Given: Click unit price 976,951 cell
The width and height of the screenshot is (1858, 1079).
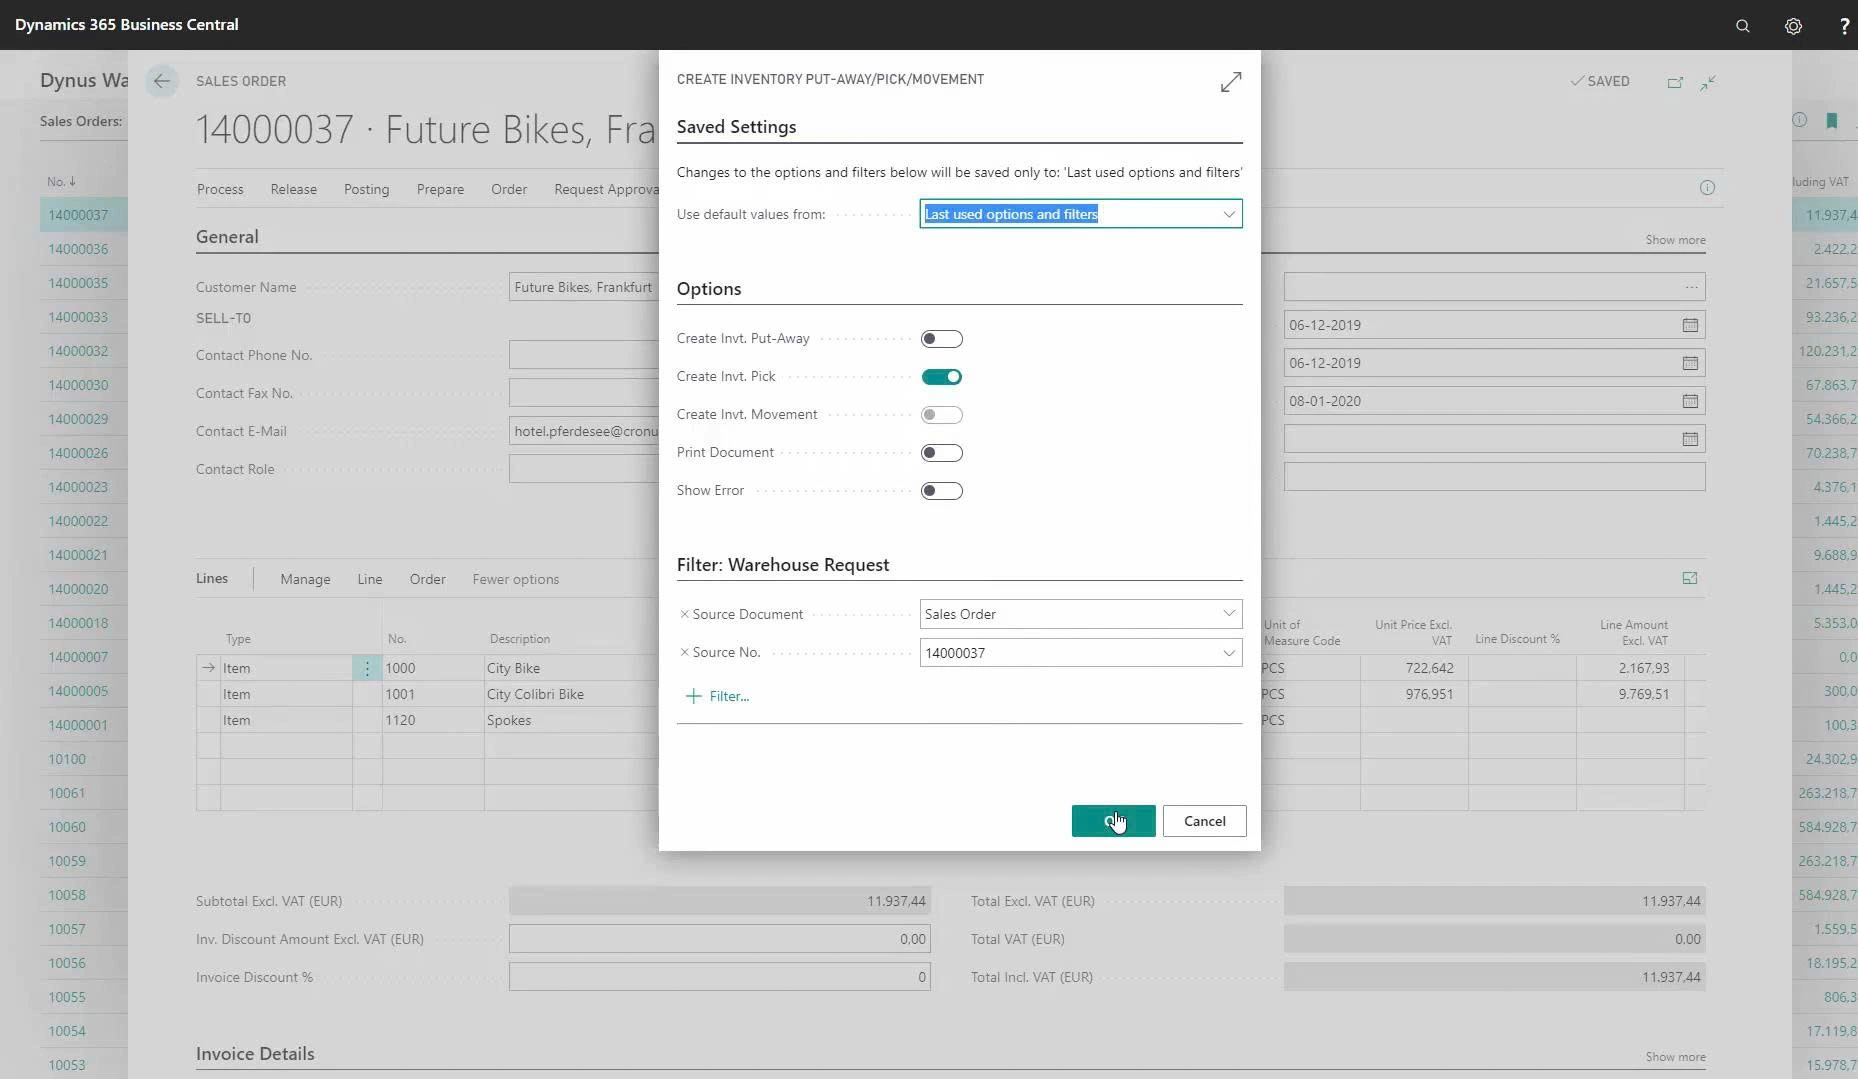Looking at the screenshot, I should tap(1413, 694).
